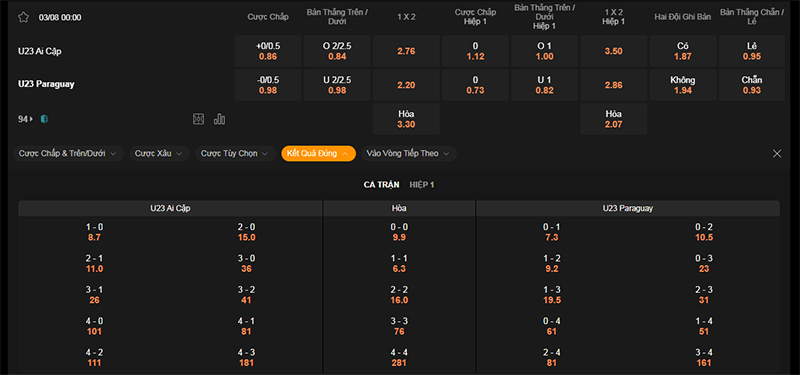Mark match as favorite with star icon
Image resolution: width=800 pixels, height=375 pixels.
click(x=23, y=17)
